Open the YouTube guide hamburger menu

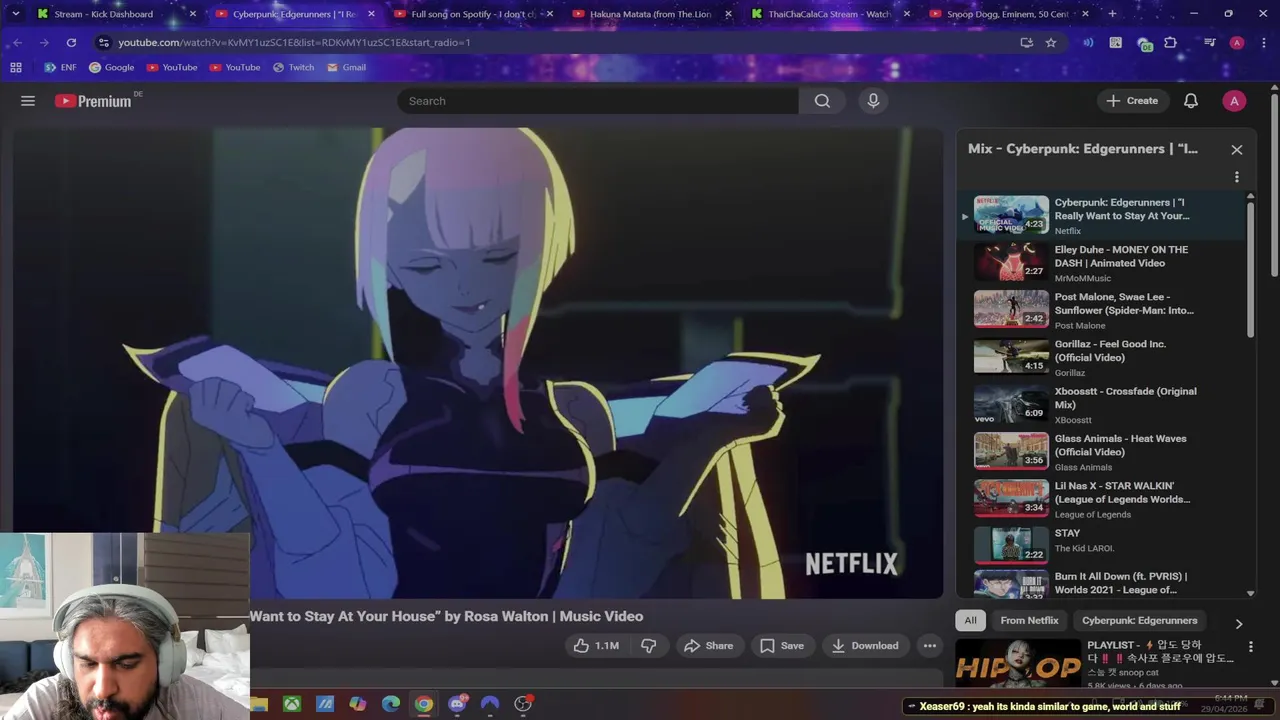click(x=28, y=101)
